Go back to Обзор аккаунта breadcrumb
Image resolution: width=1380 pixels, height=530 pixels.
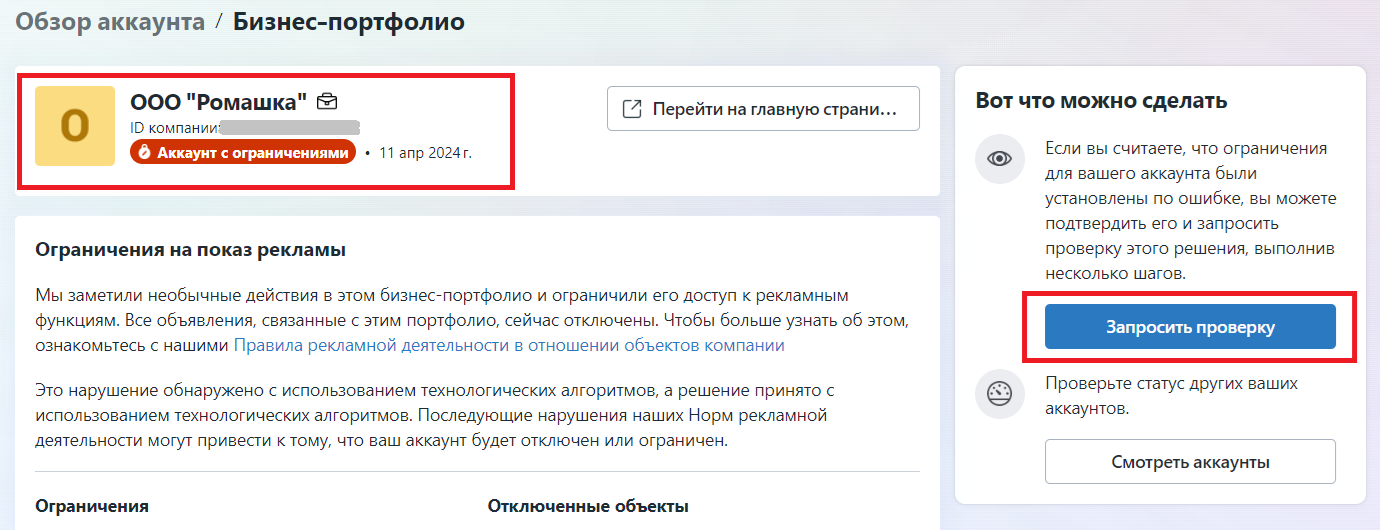coord(110,21)
